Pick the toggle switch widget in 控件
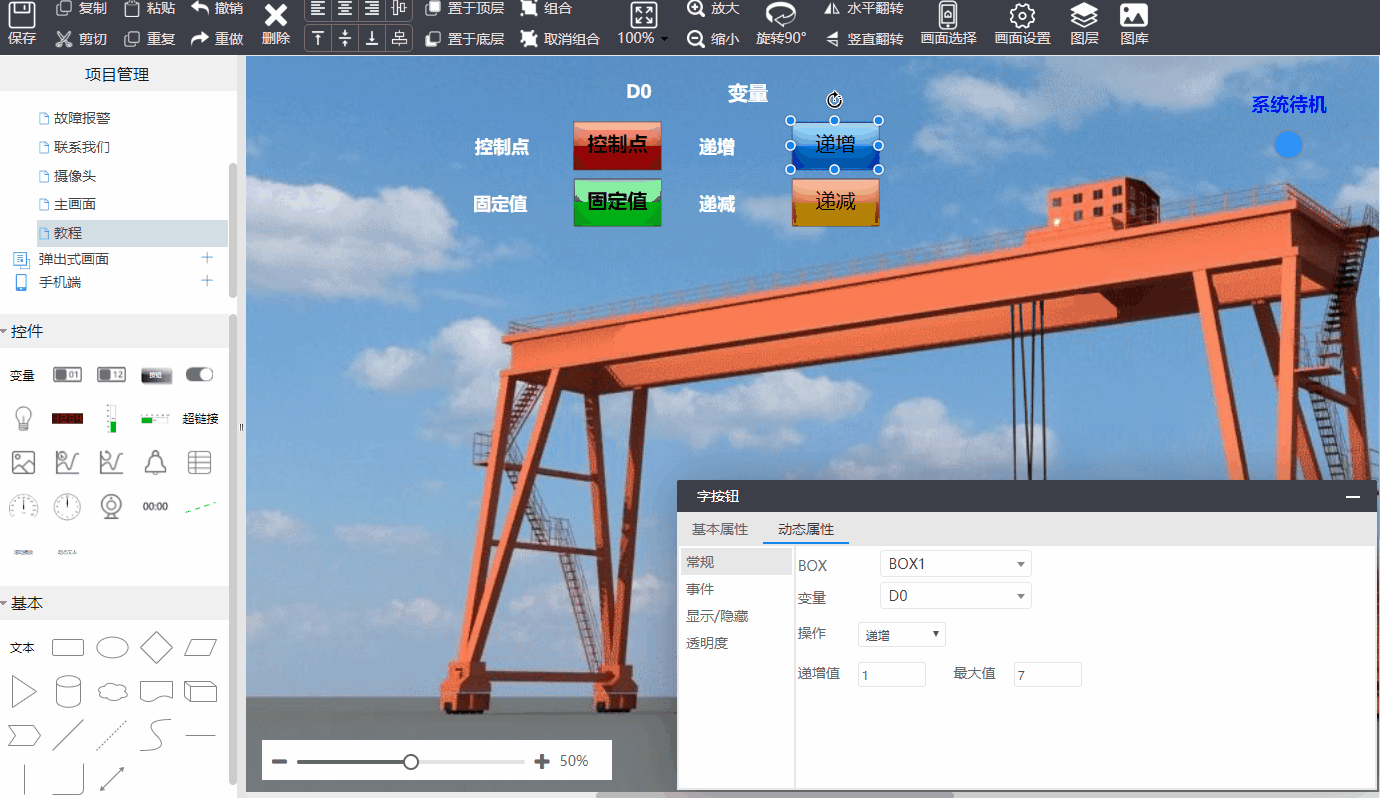Viewport: 1380px width, 798px height. pos(200,374)
